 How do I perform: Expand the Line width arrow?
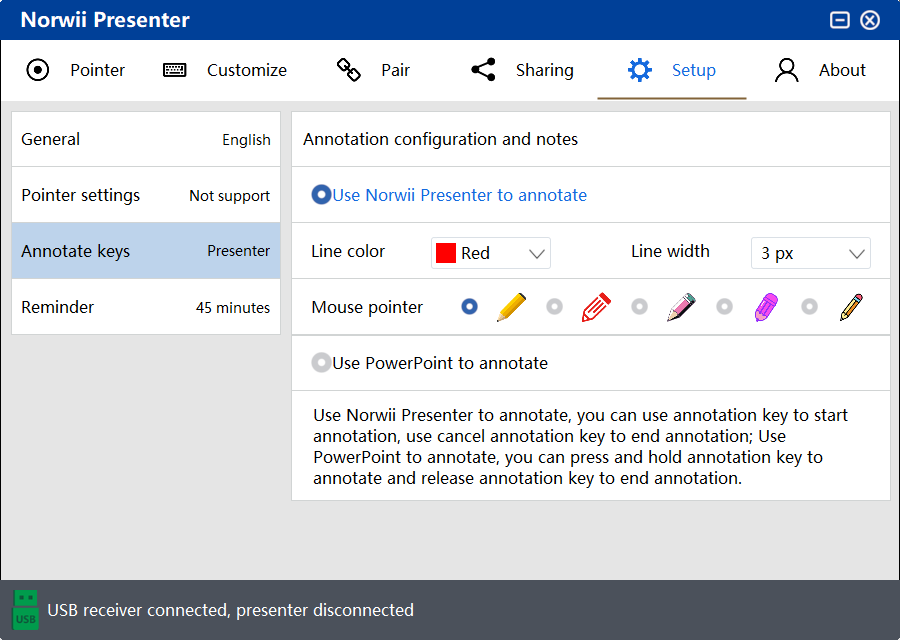tap(857, 254)
